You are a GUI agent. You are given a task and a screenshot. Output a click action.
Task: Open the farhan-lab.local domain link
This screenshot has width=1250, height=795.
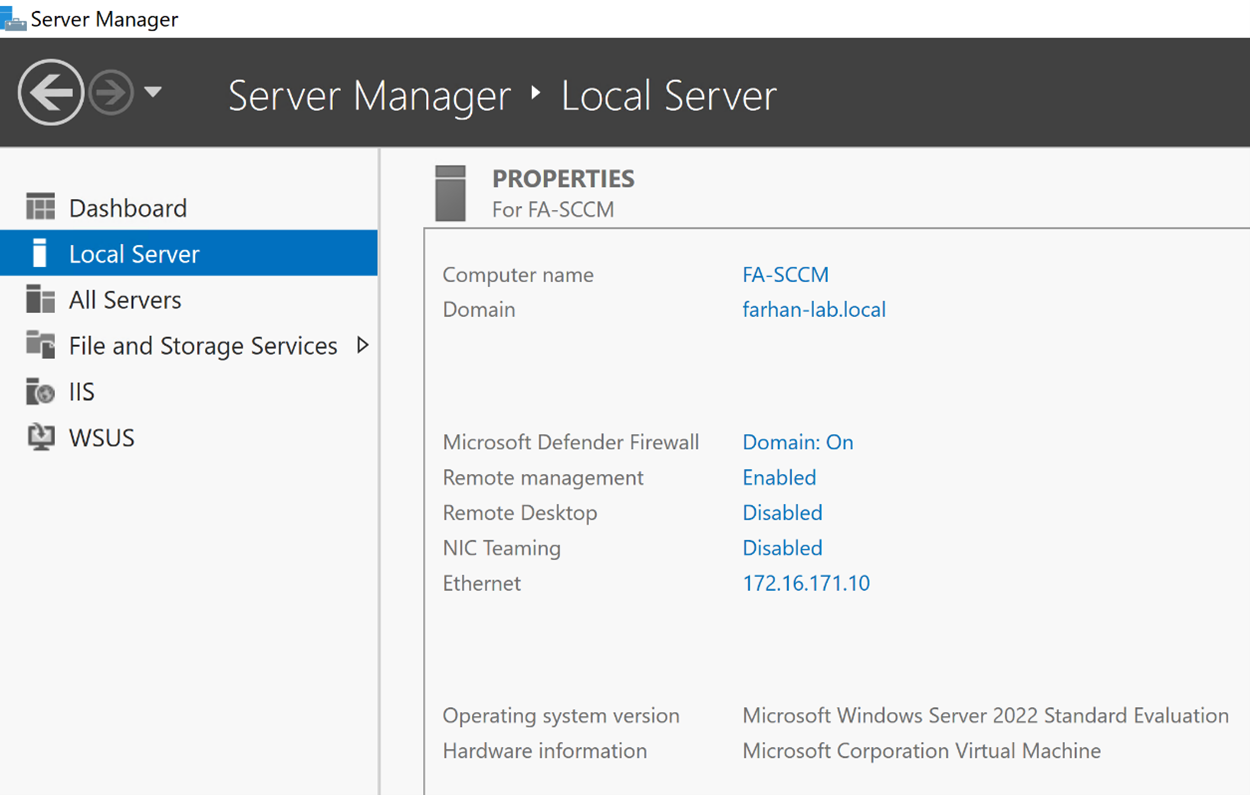(x=813, y=310)
